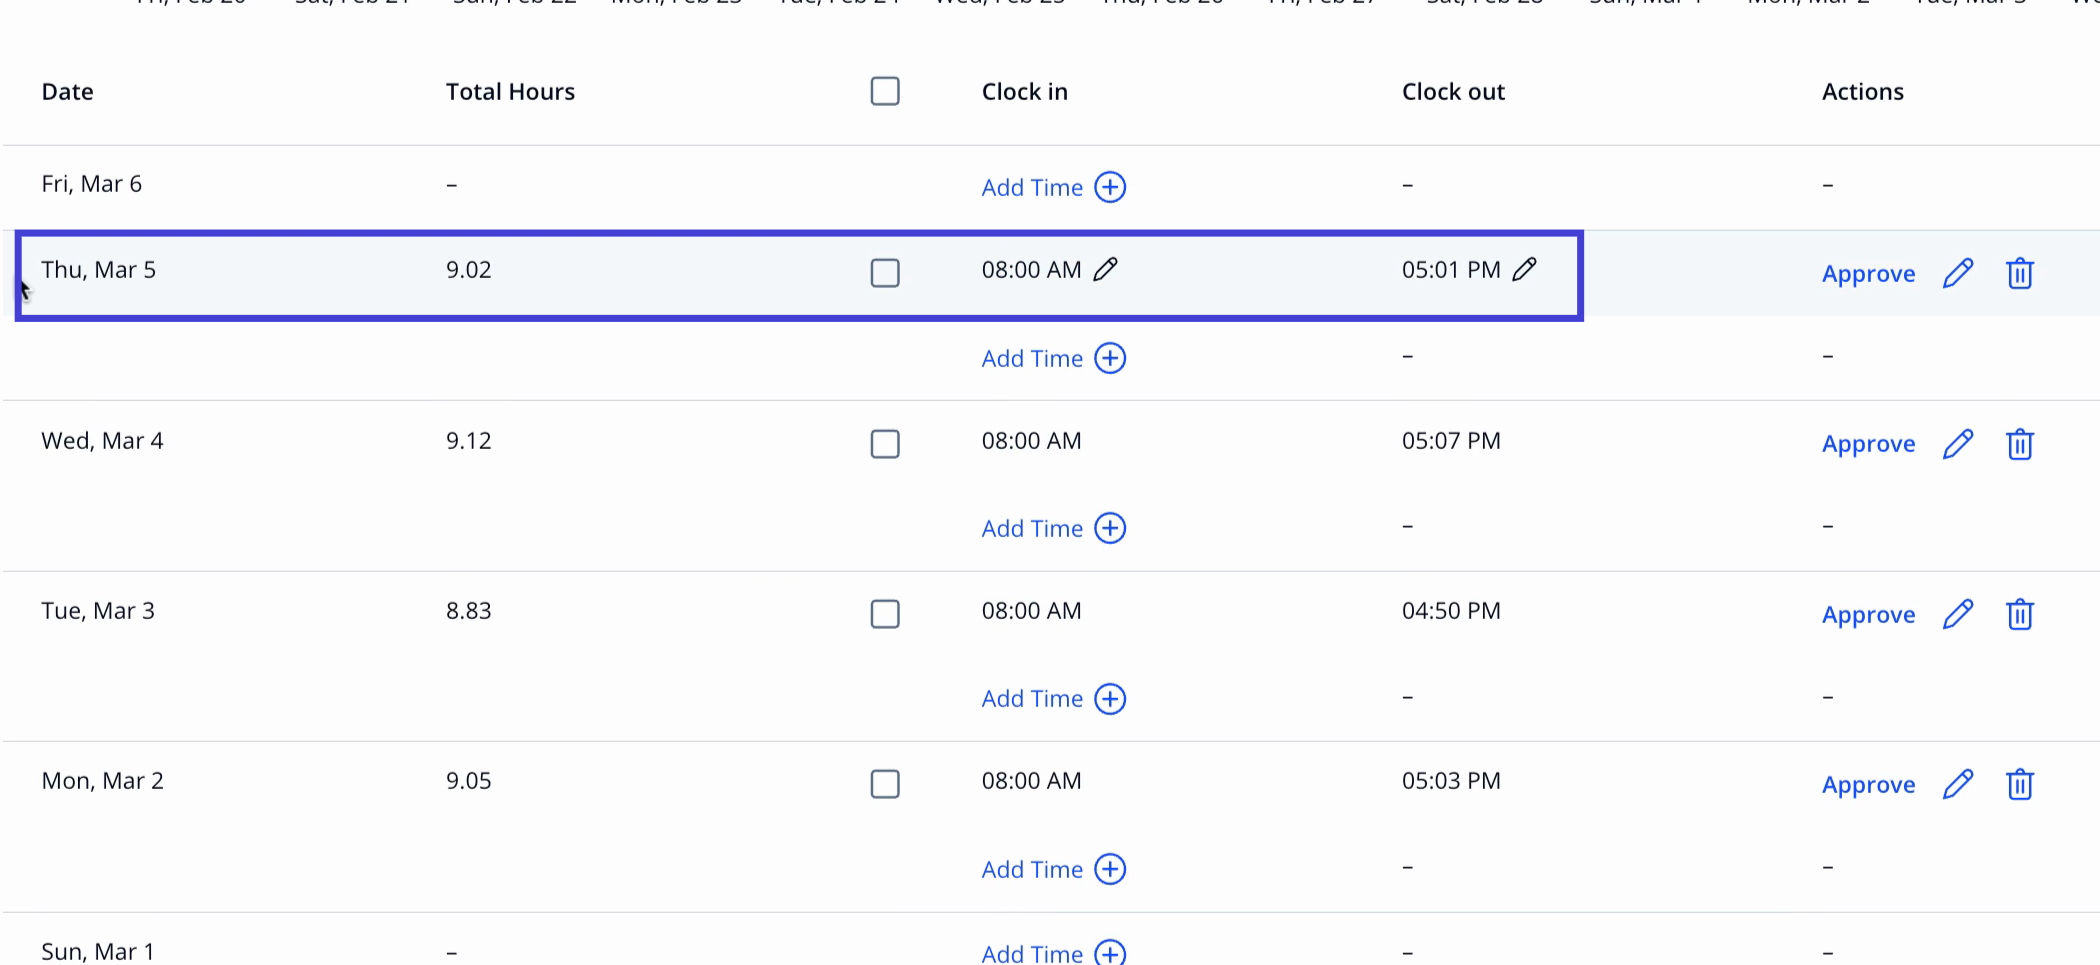Click the 08:00 AM clock-in on Wed, Mar 4
Viewport: 2100px width, 965px height.
[x=1031, y=441]
